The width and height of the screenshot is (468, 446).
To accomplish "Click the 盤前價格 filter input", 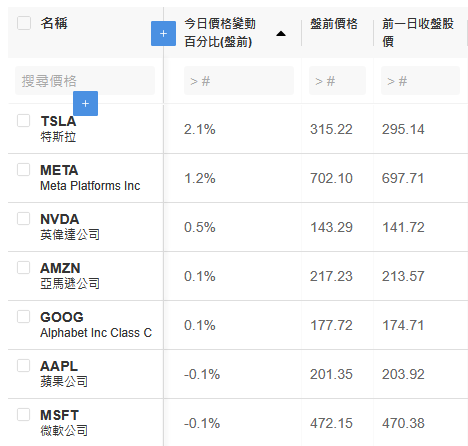I will (x=337, y=81).
